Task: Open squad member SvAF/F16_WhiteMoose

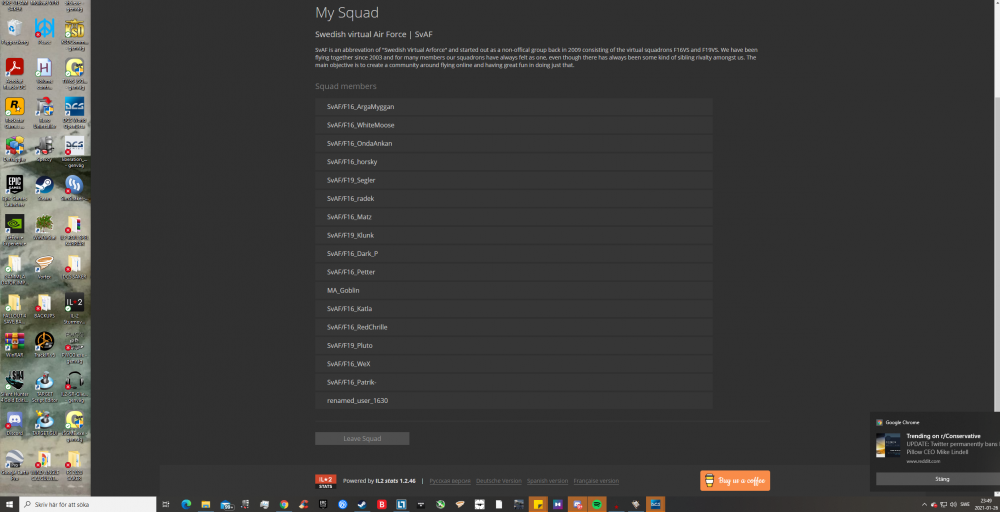Action: (x=513, y=125)
